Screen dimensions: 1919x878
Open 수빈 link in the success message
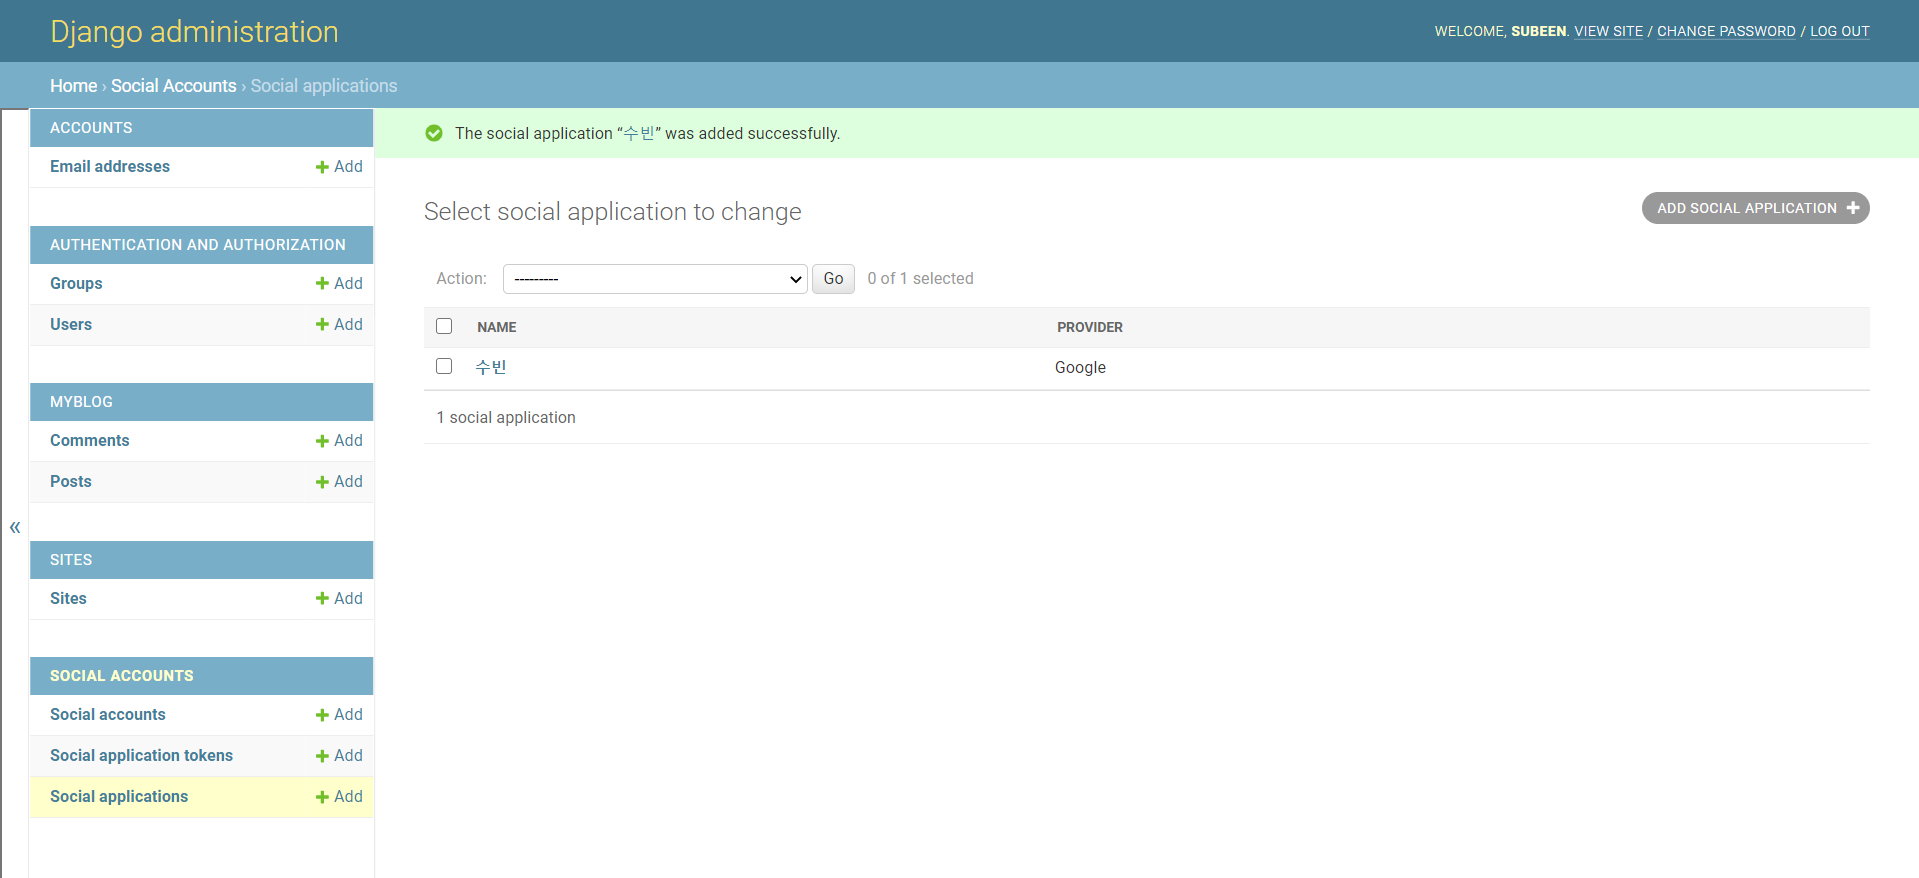(639, 133)
